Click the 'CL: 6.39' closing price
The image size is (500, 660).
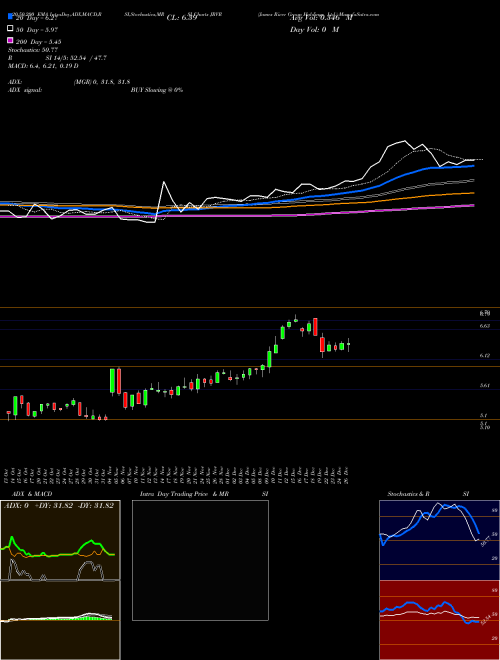click(x=182, y=18)
